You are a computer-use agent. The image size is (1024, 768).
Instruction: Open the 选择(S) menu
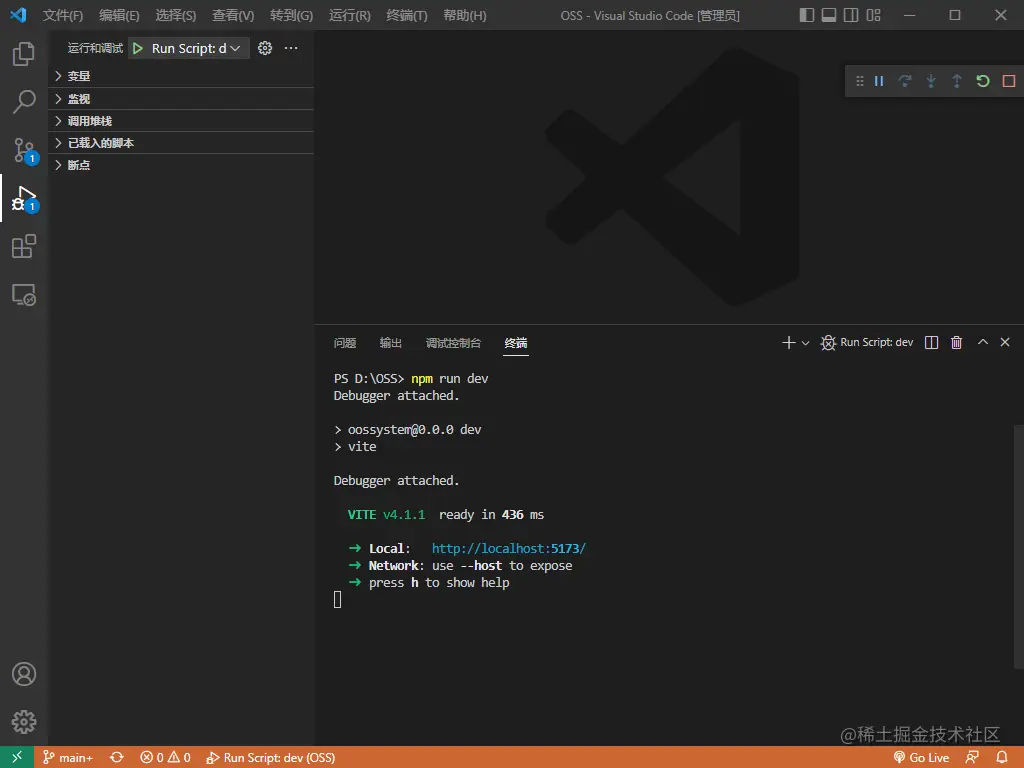tap(176, 15)
